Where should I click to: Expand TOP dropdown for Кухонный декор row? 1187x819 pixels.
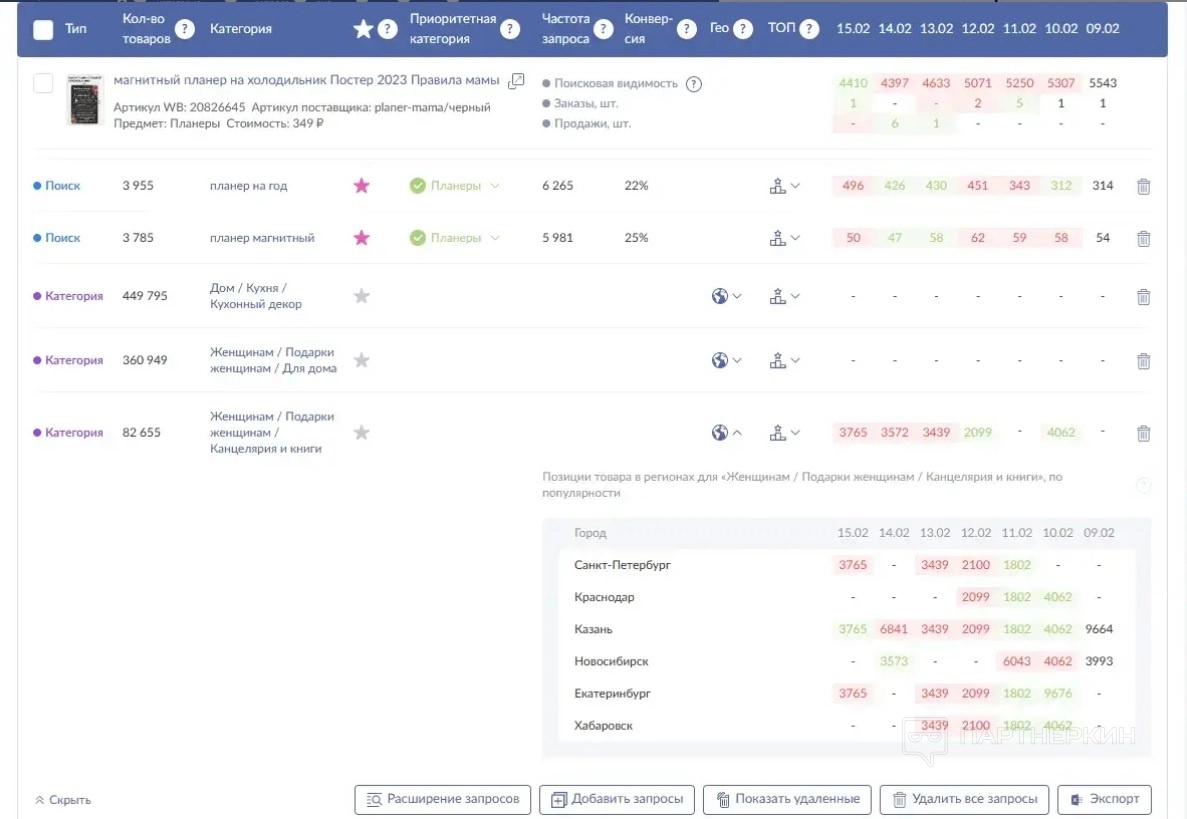[x=785, y=296]
